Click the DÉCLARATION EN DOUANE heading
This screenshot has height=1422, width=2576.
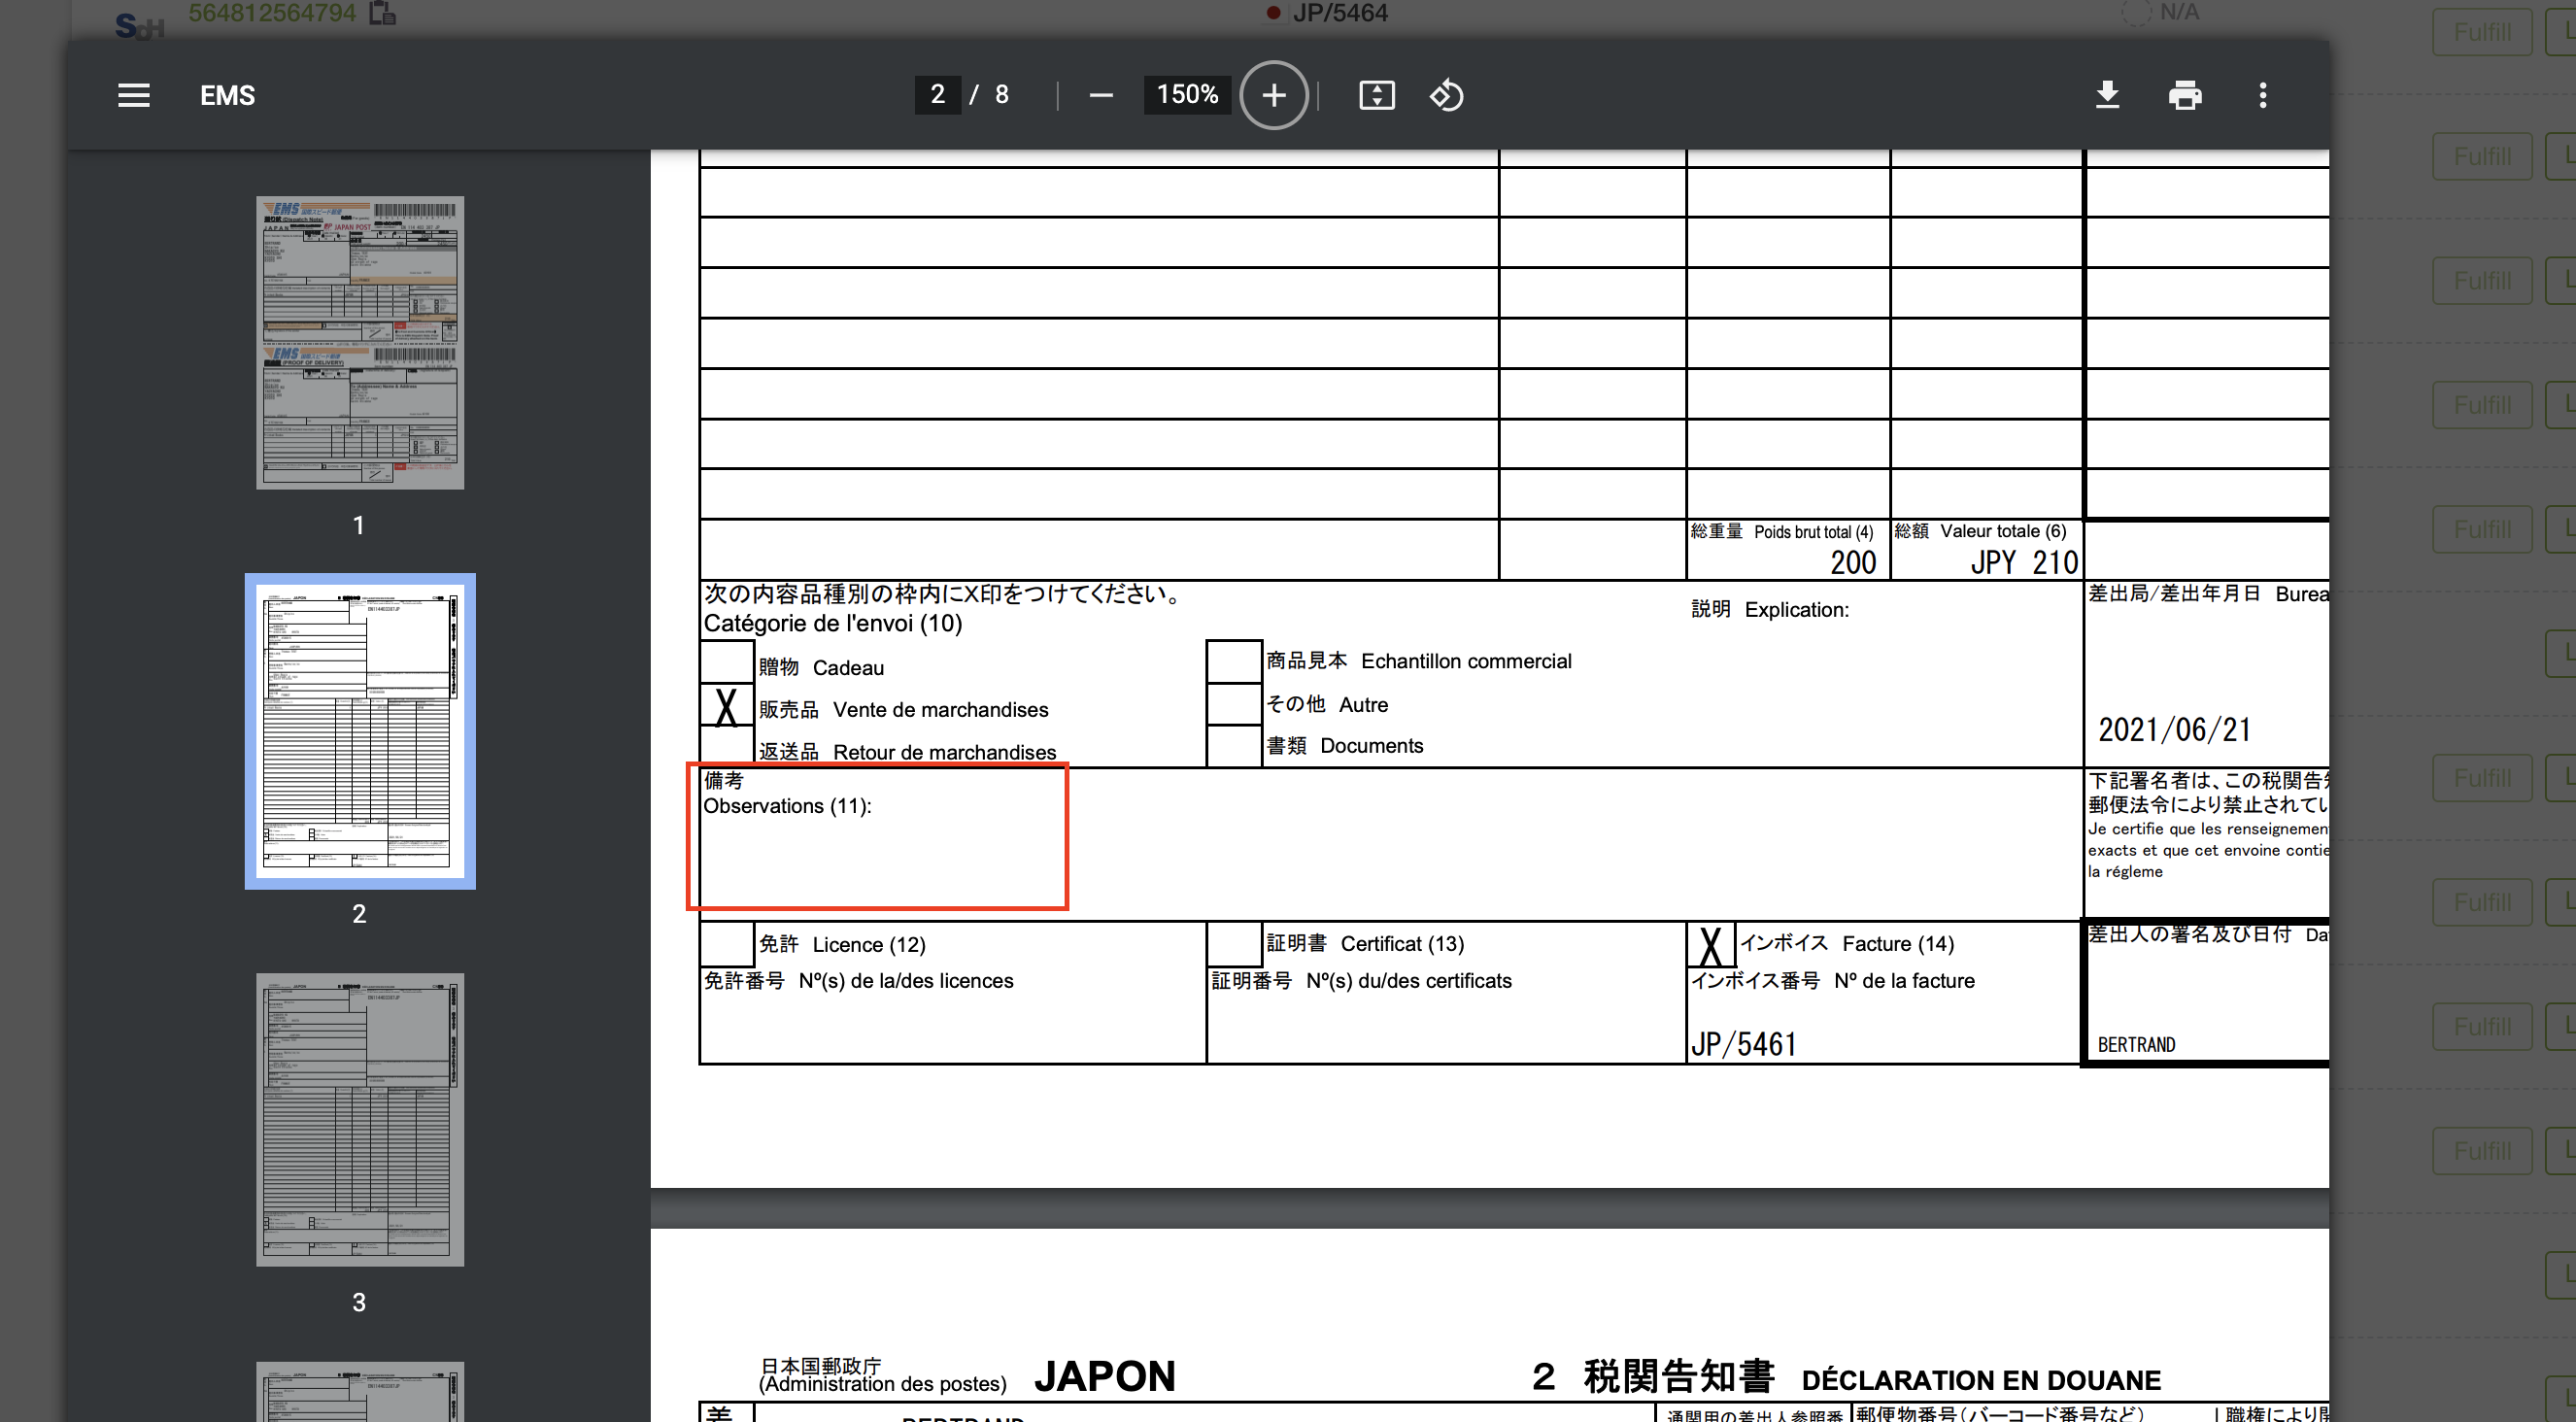(x=1981, y=1380)
